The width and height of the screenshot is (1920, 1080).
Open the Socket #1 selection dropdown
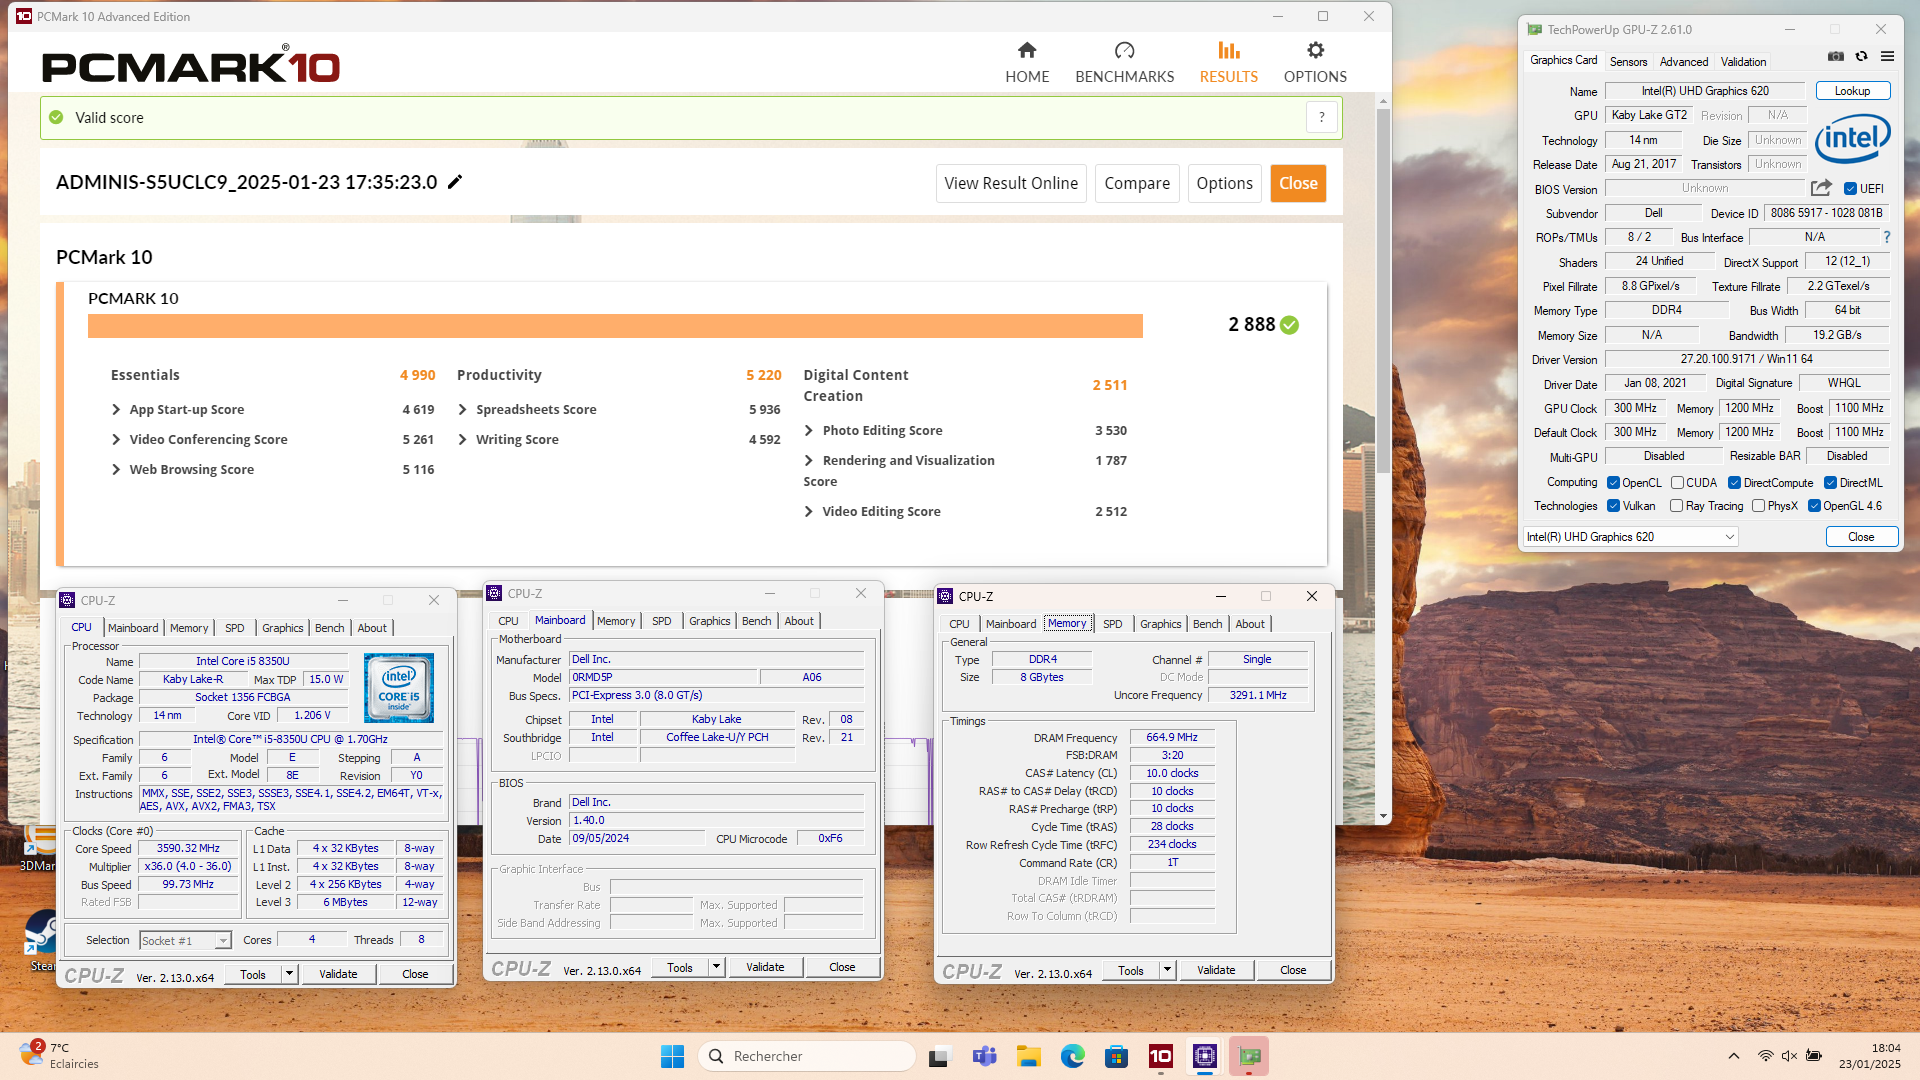[185, 940]
